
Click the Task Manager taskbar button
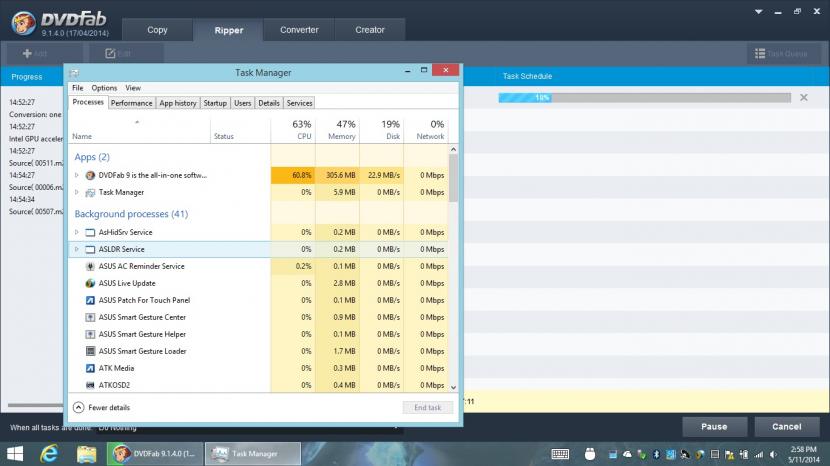(253, 454)
